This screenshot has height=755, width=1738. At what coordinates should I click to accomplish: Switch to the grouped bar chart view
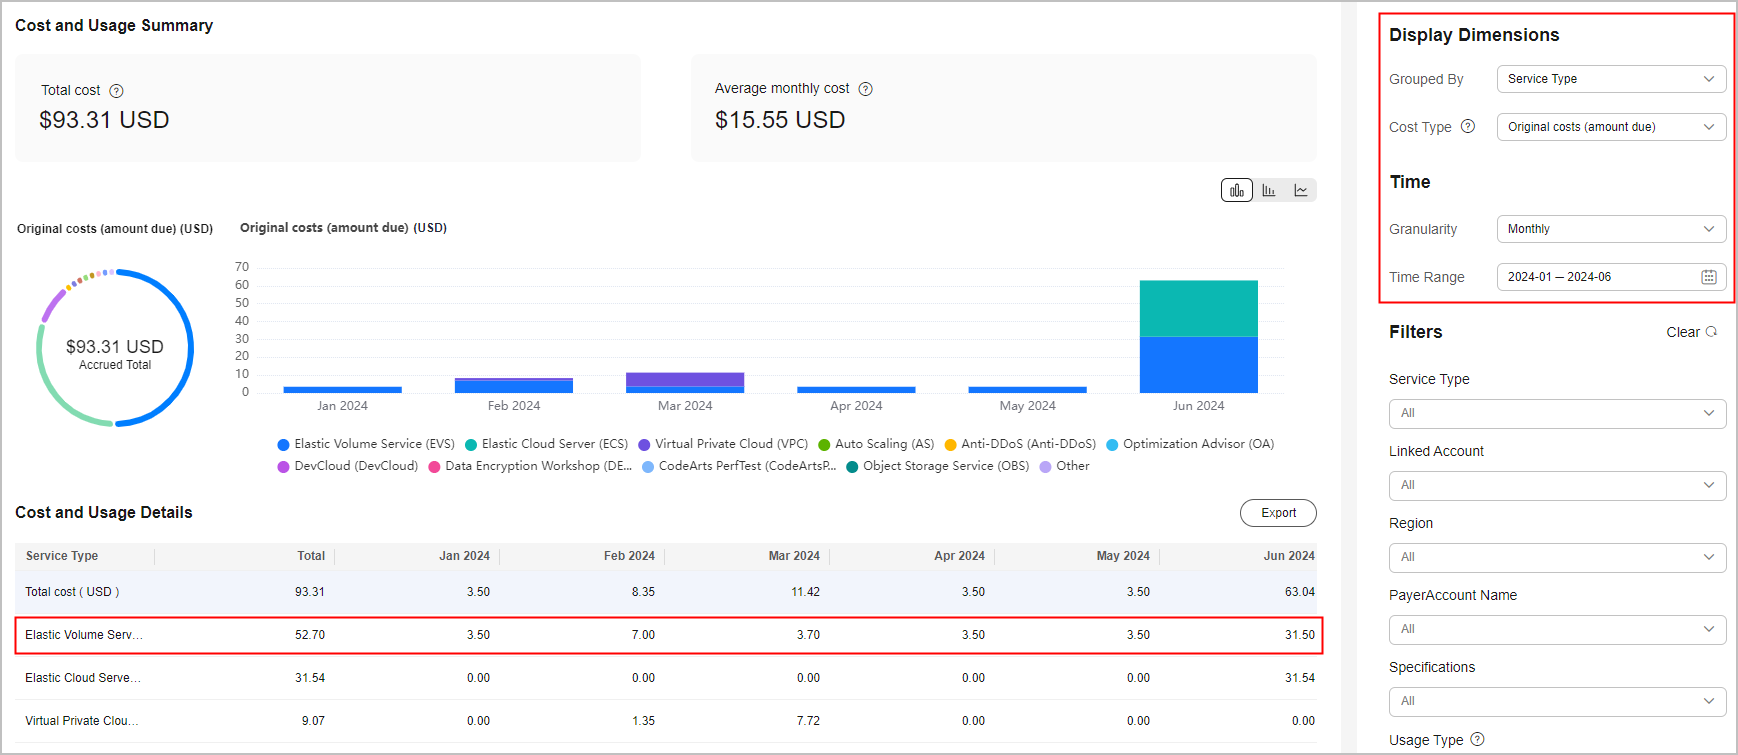pos(1237,190)
